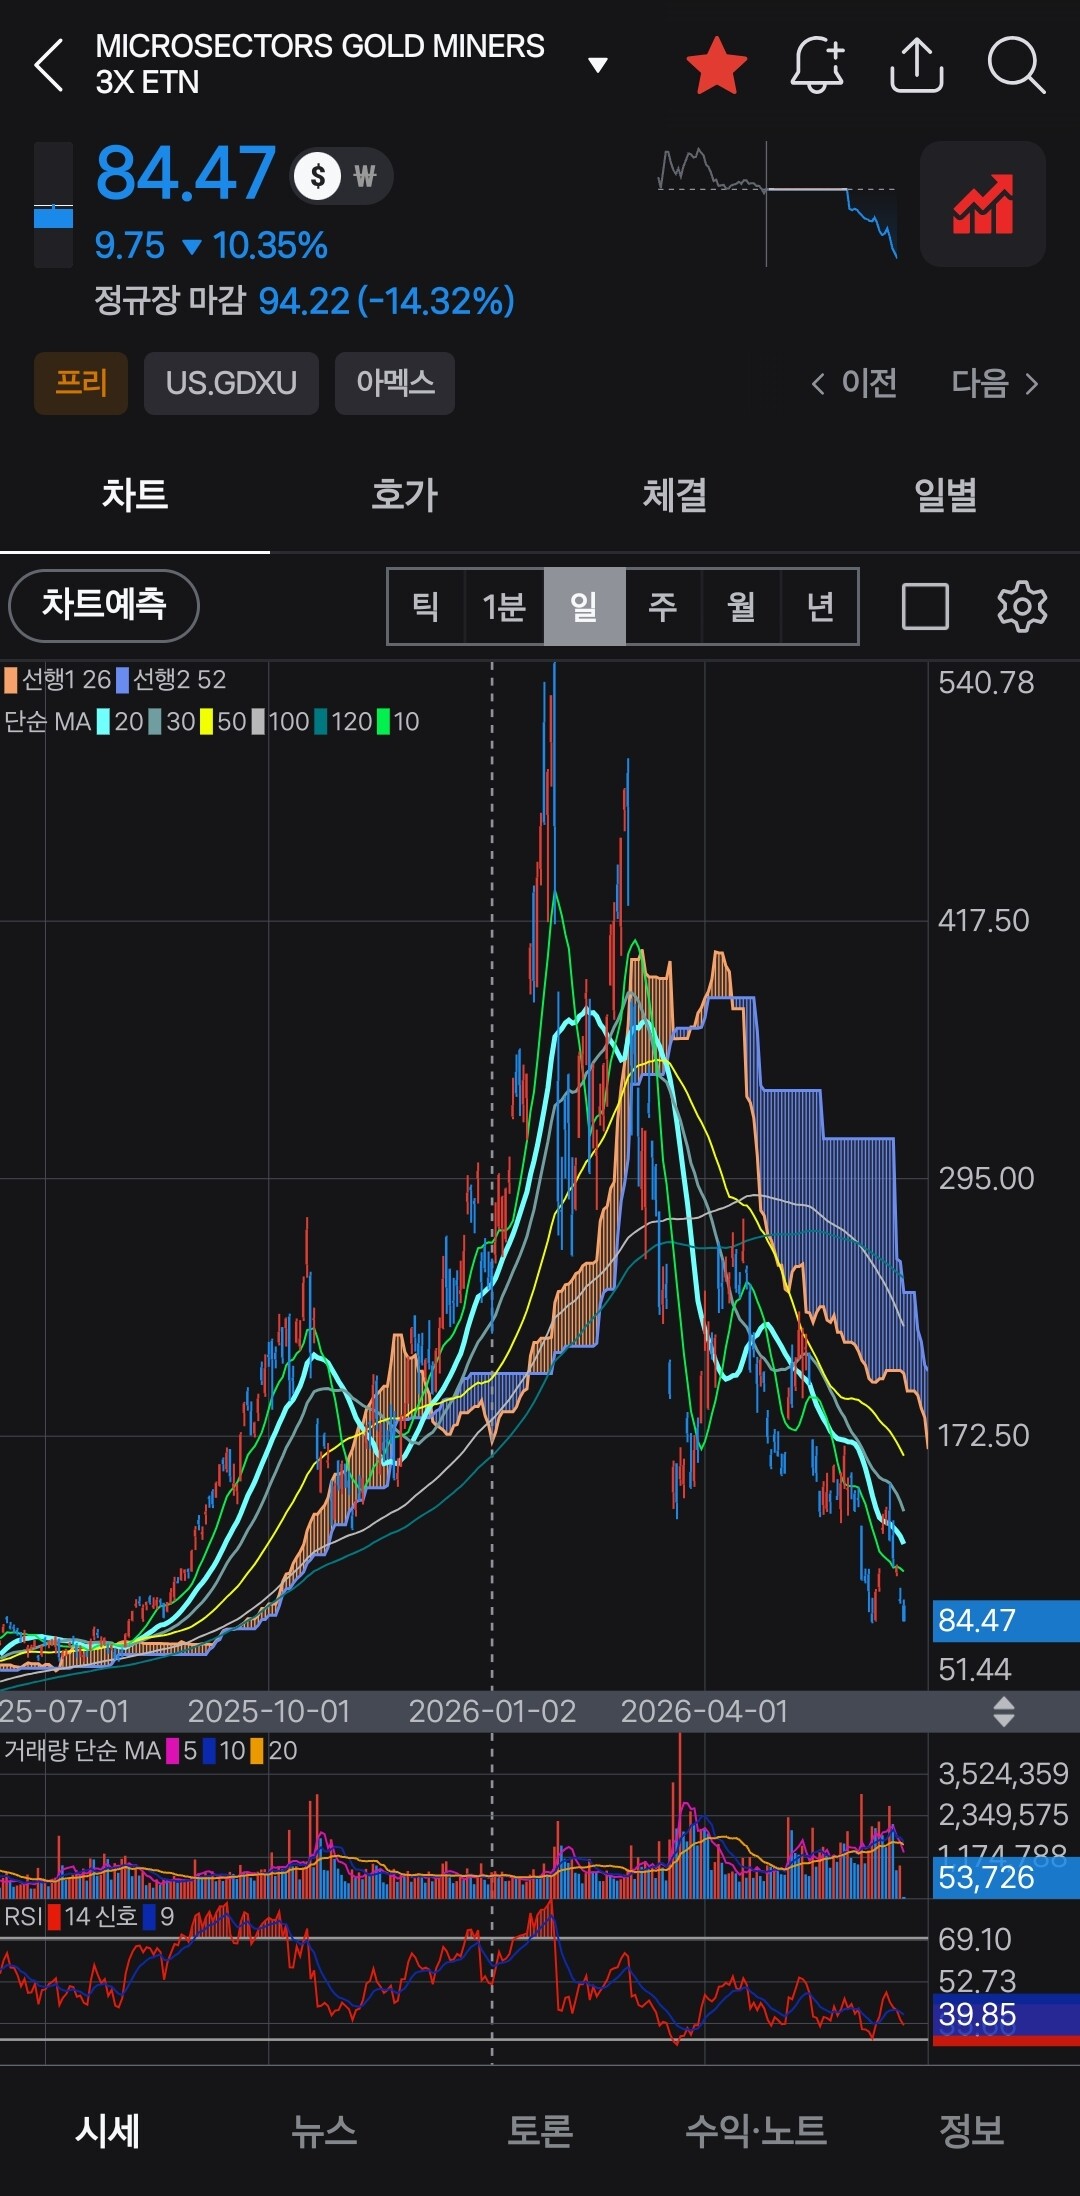Open the 토론 bottom tab
The width and height of the screenshot is (1080, 2196).
coord(540,2131)
